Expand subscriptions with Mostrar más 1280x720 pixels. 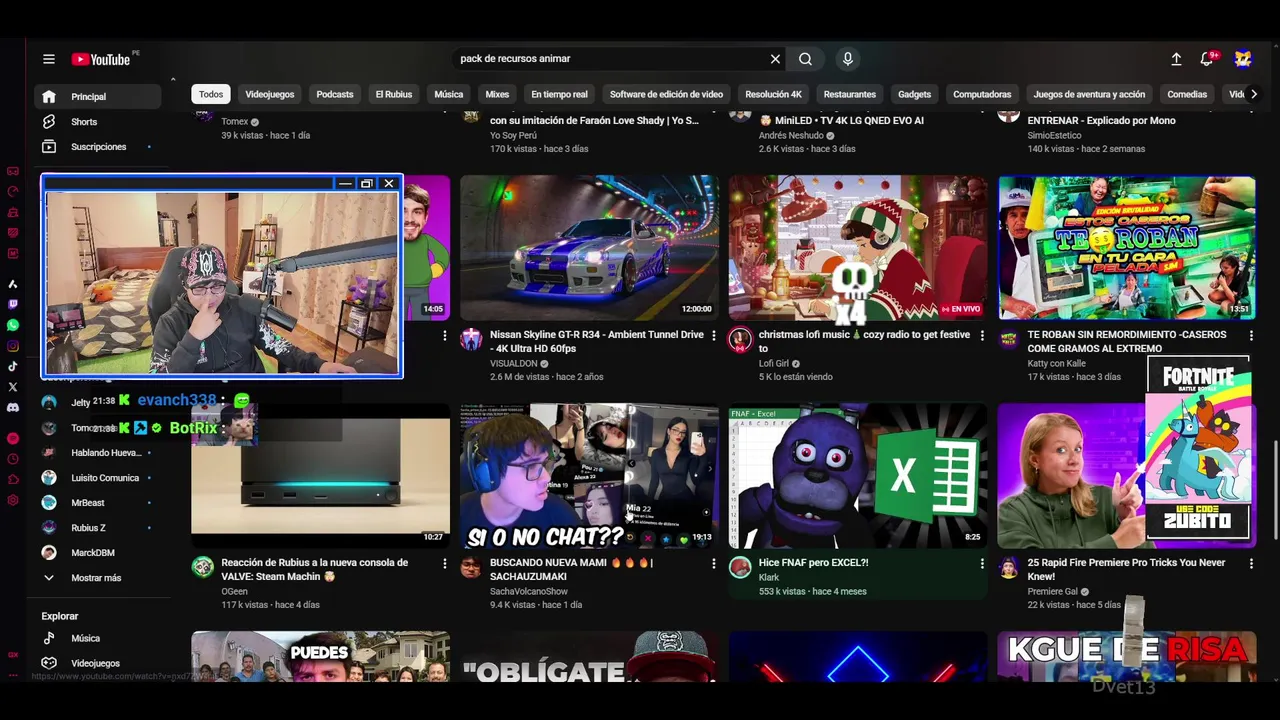98,578
